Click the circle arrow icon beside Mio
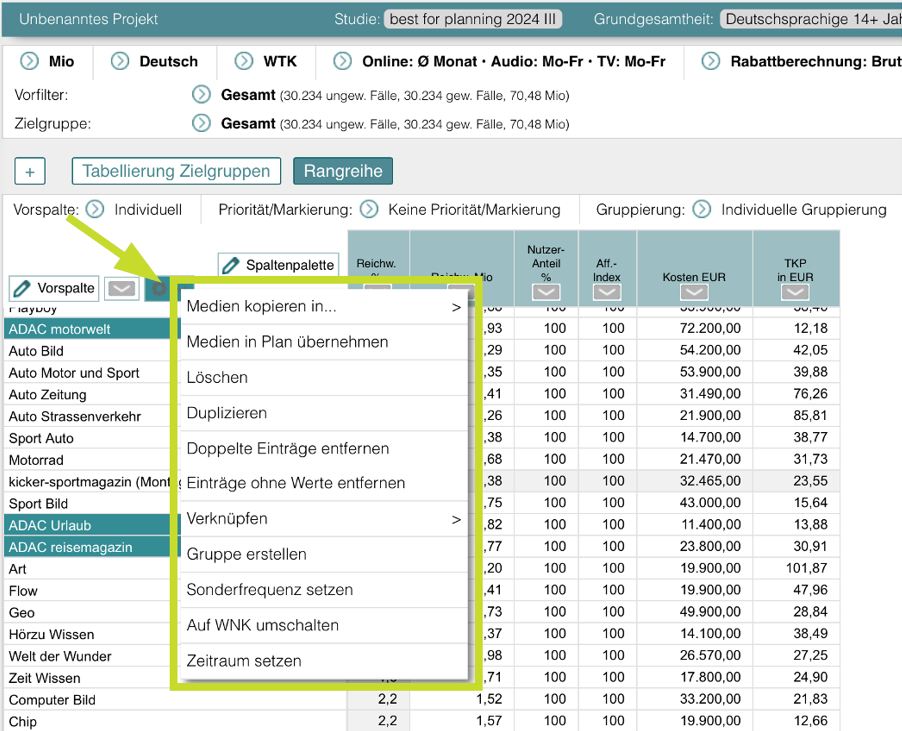 pyautogui.click(x=30, y=61)
